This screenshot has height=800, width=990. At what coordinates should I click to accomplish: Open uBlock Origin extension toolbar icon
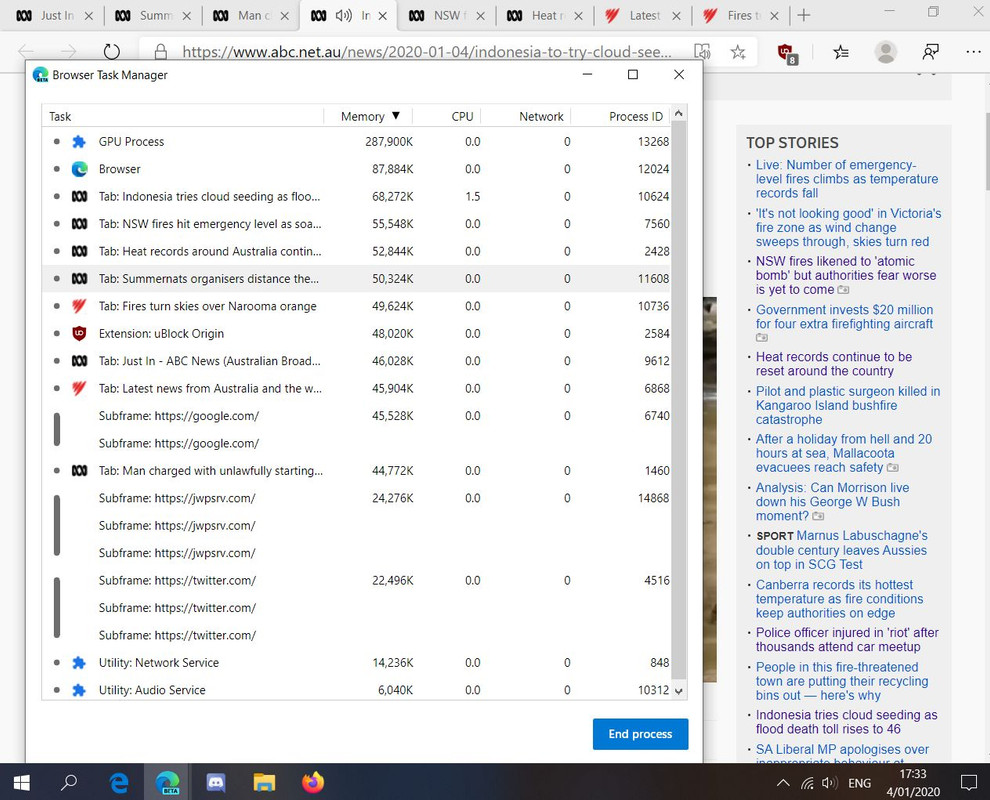click(787, 53)
